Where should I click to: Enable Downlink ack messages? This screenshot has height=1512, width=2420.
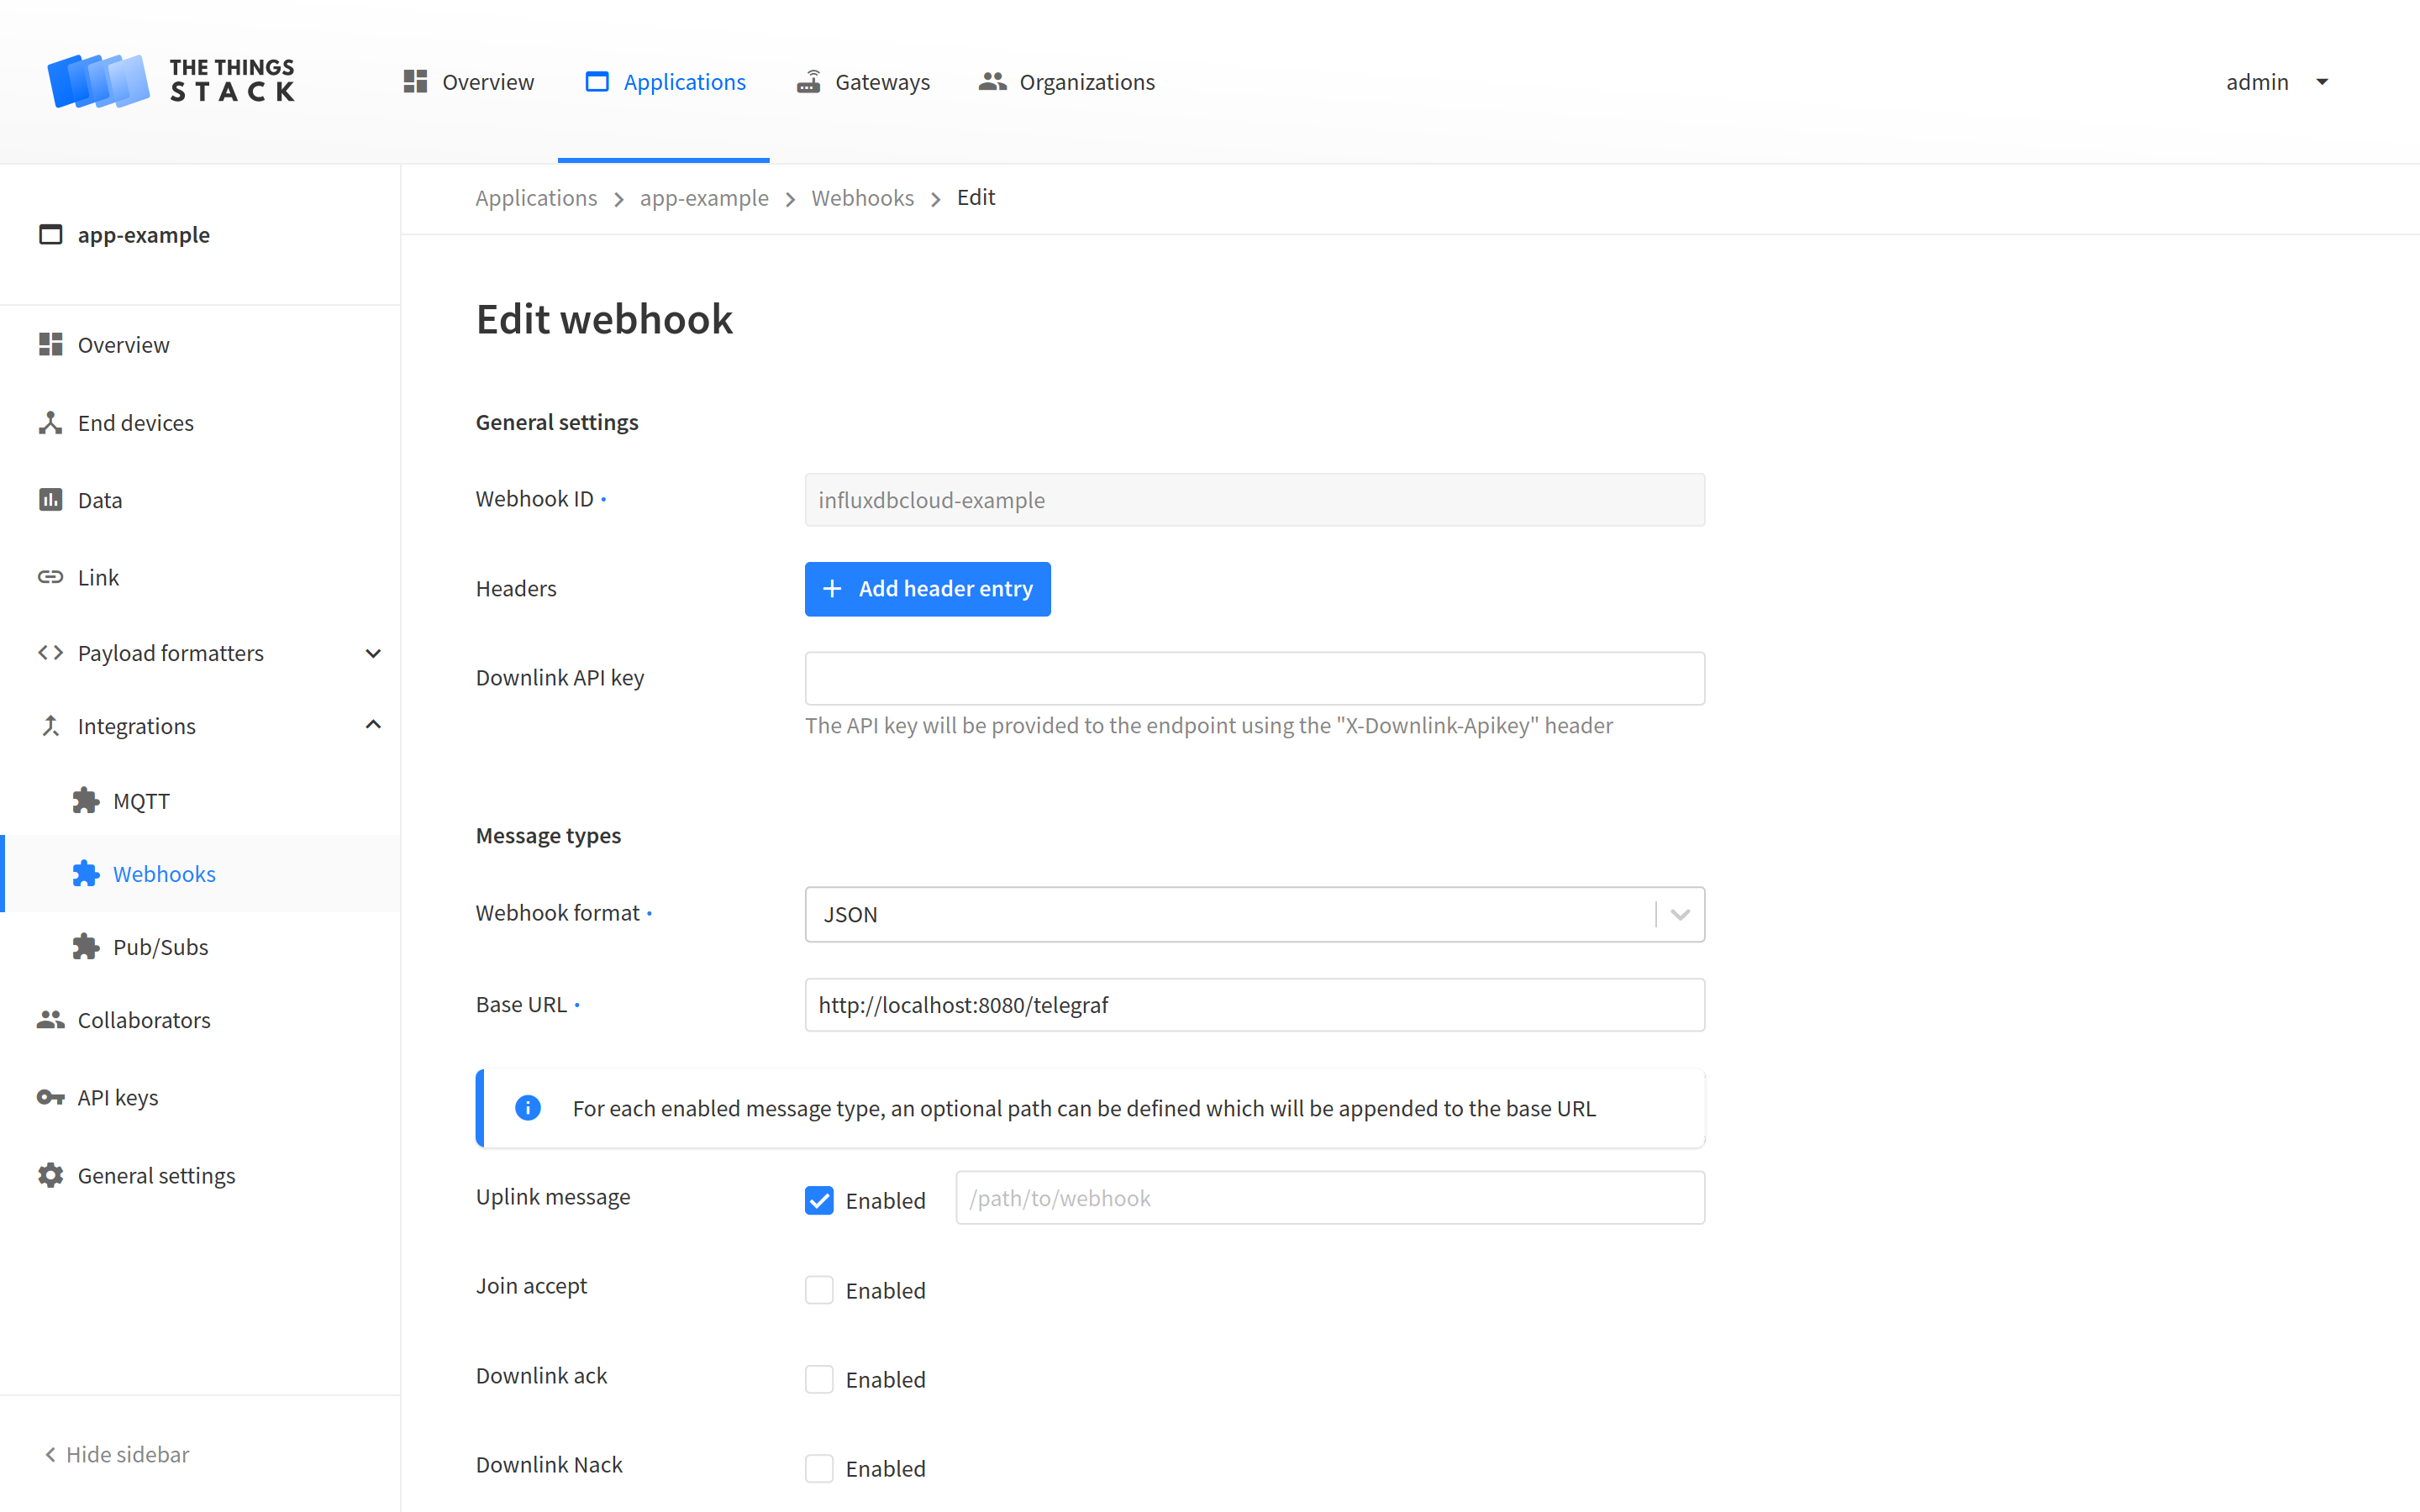coord(819,1378)
